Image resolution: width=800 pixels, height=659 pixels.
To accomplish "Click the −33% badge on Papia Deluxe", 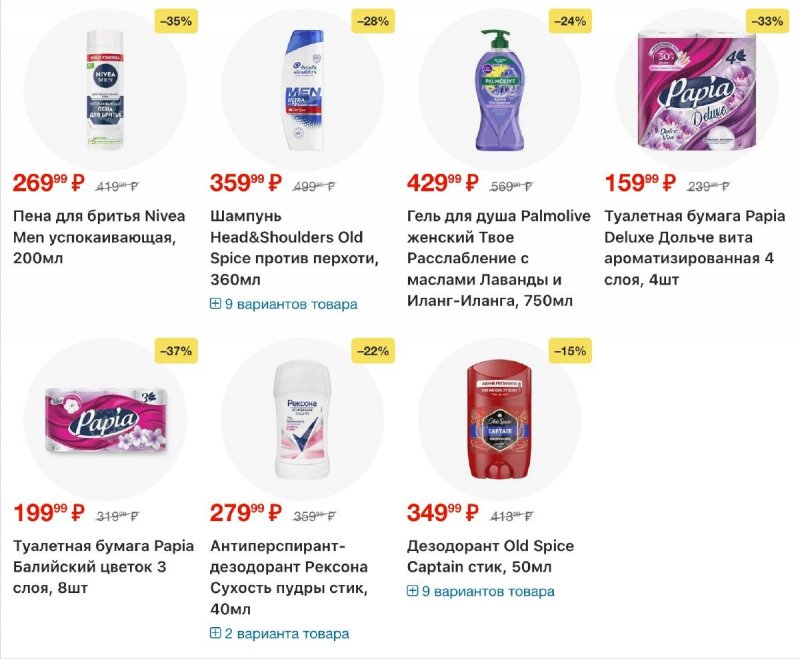I will (x=766, y=20).
